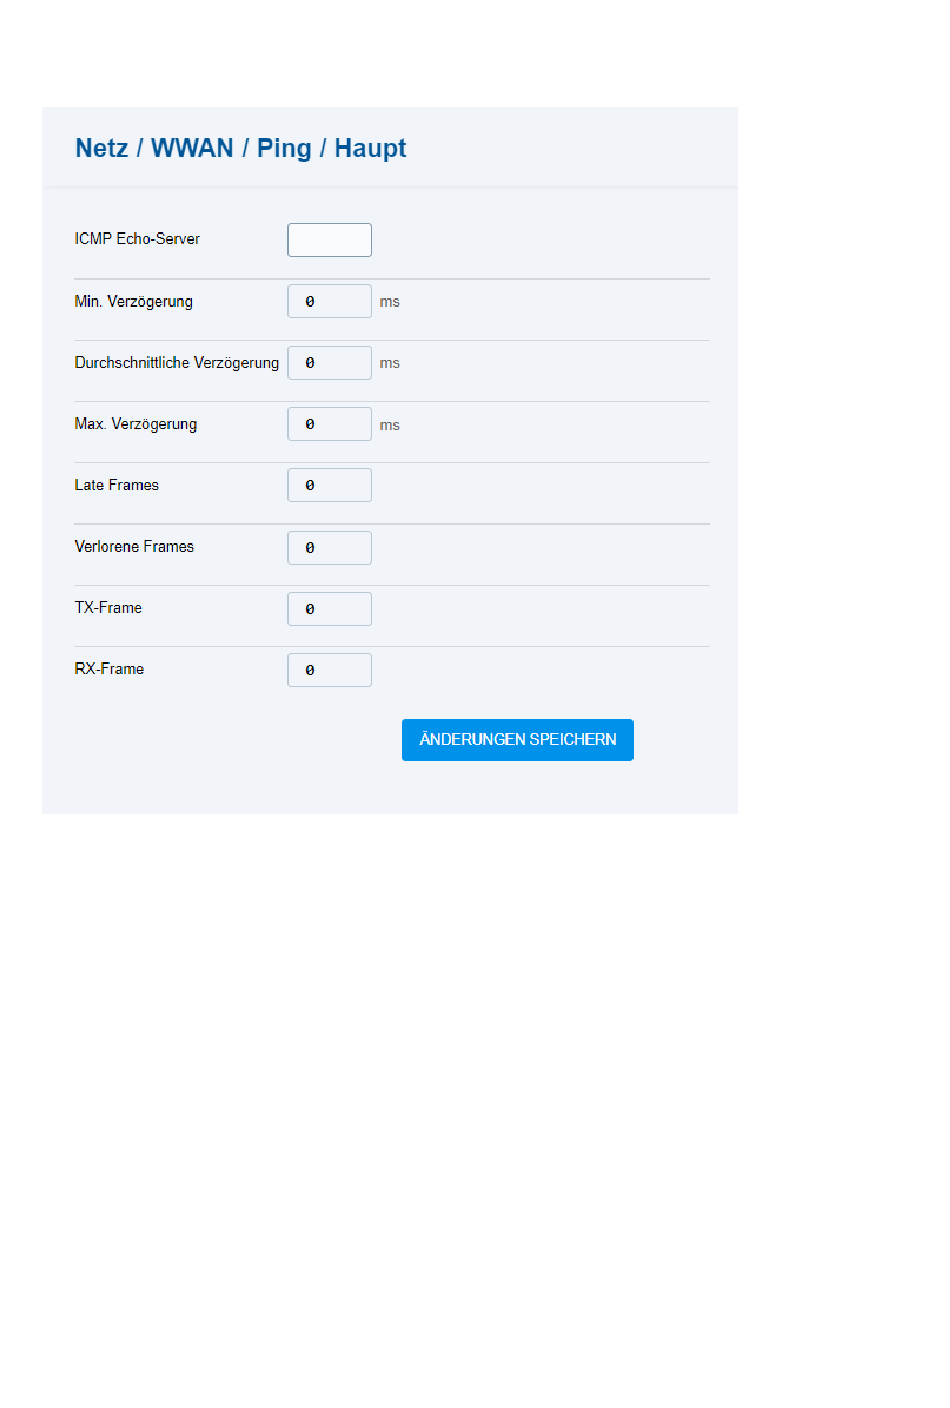Click the ICMP Echo-Server label
Screen dimensions: 950x1408
[x=137, y=239]
